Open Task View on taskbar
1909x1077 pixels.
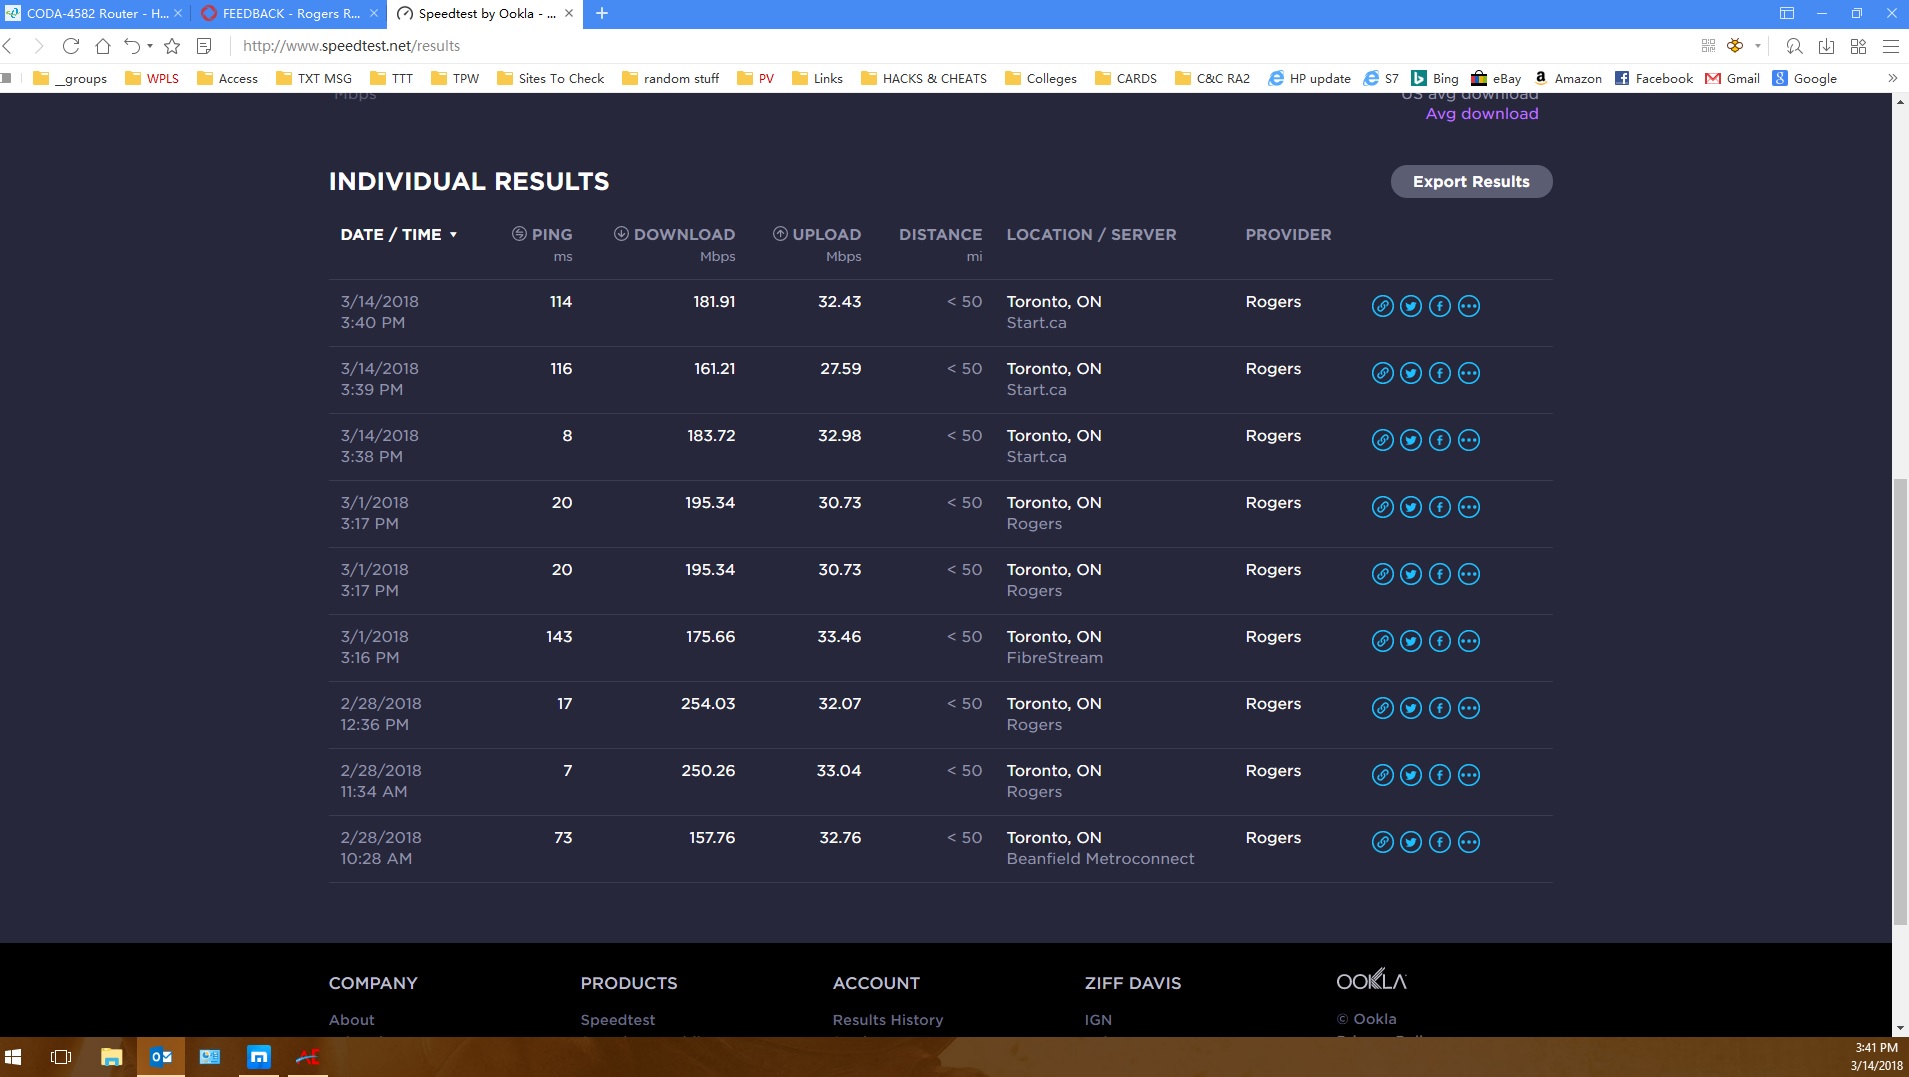click(61, 1057)
